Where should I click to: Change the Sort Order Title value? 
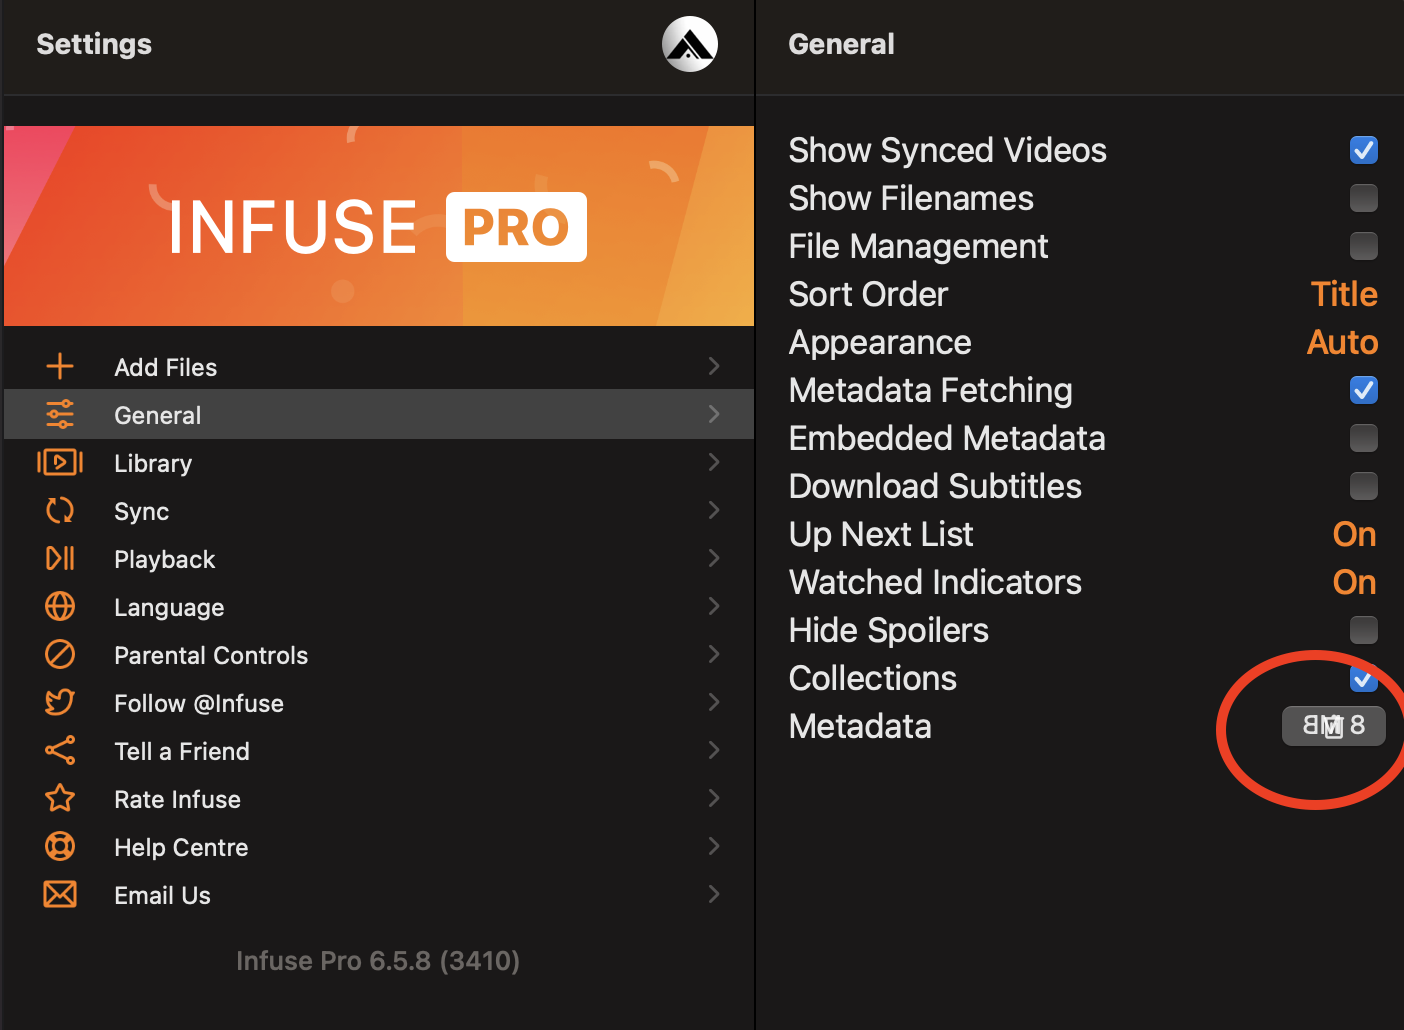(1343, 294)
